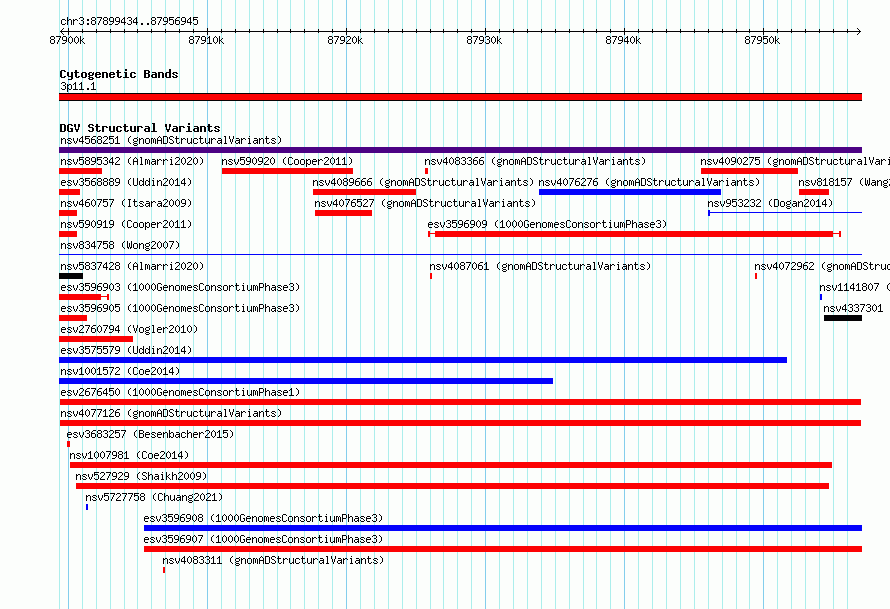Click the chr3:87899434..87956945 coordinates text

pos(129,21)
